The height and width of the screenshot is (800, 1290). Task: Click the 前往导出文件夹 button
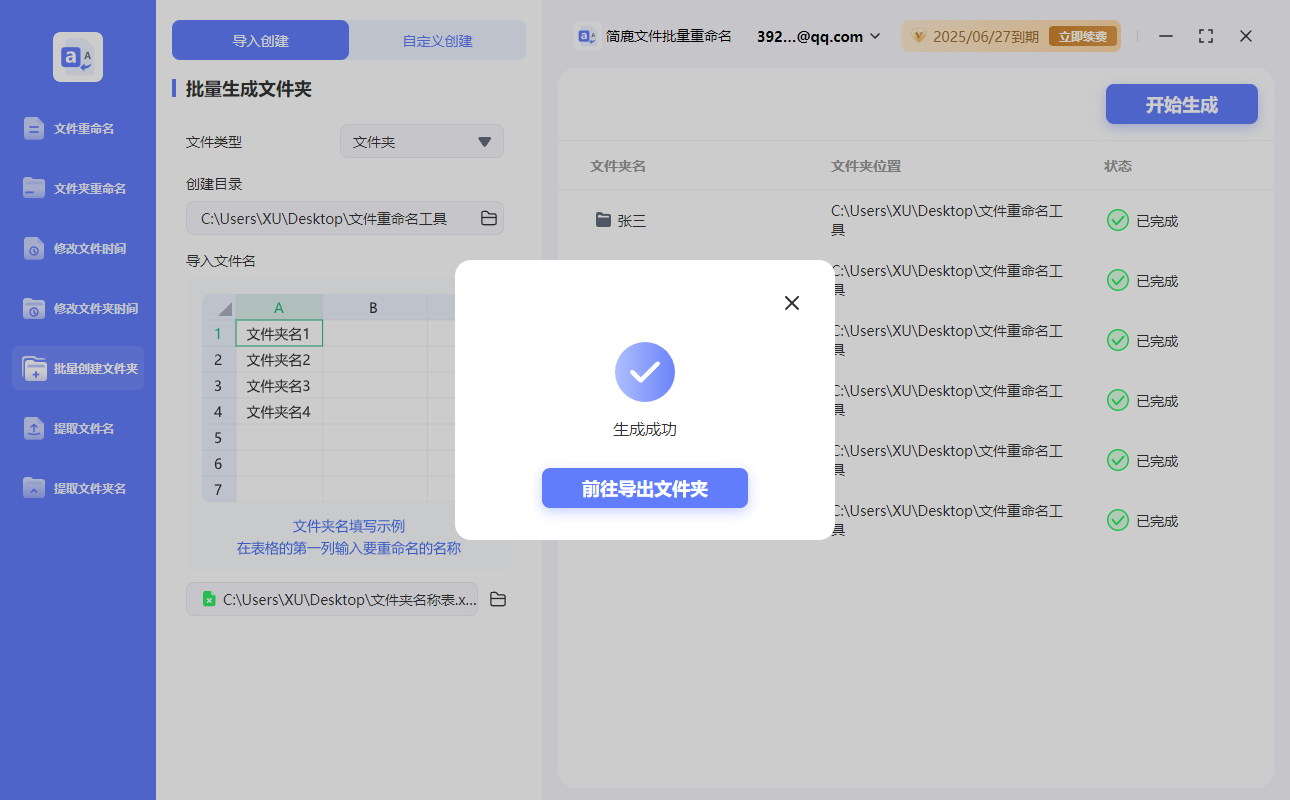(x=644, y=488)
